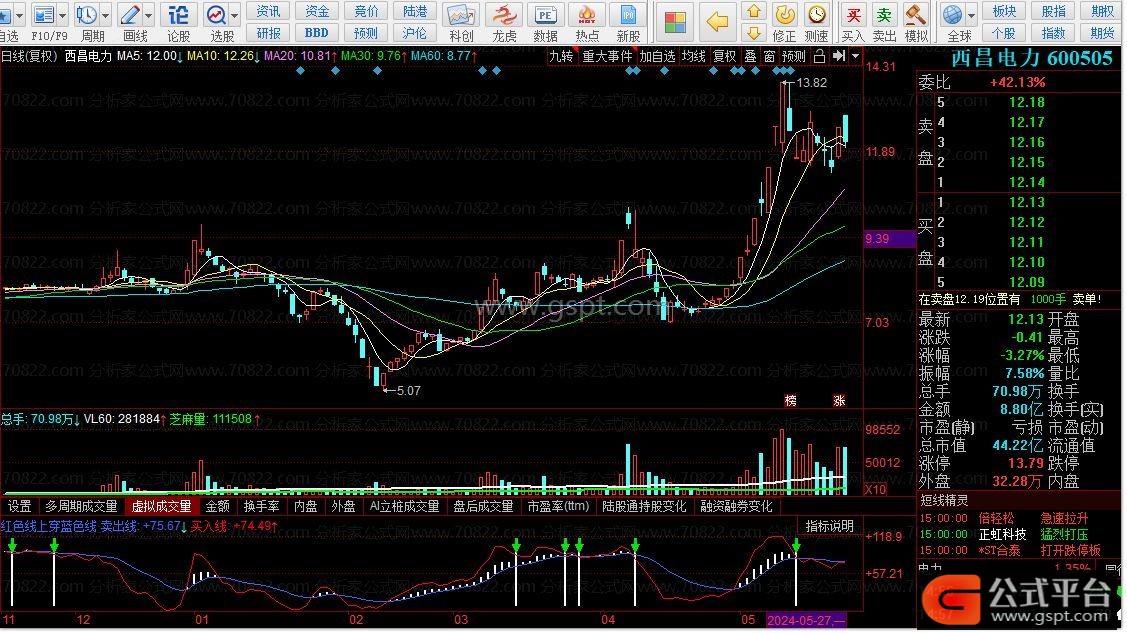The image size is (1127, 633).
Task: Toggle 九转 indicator
Action: coord(561,56)
